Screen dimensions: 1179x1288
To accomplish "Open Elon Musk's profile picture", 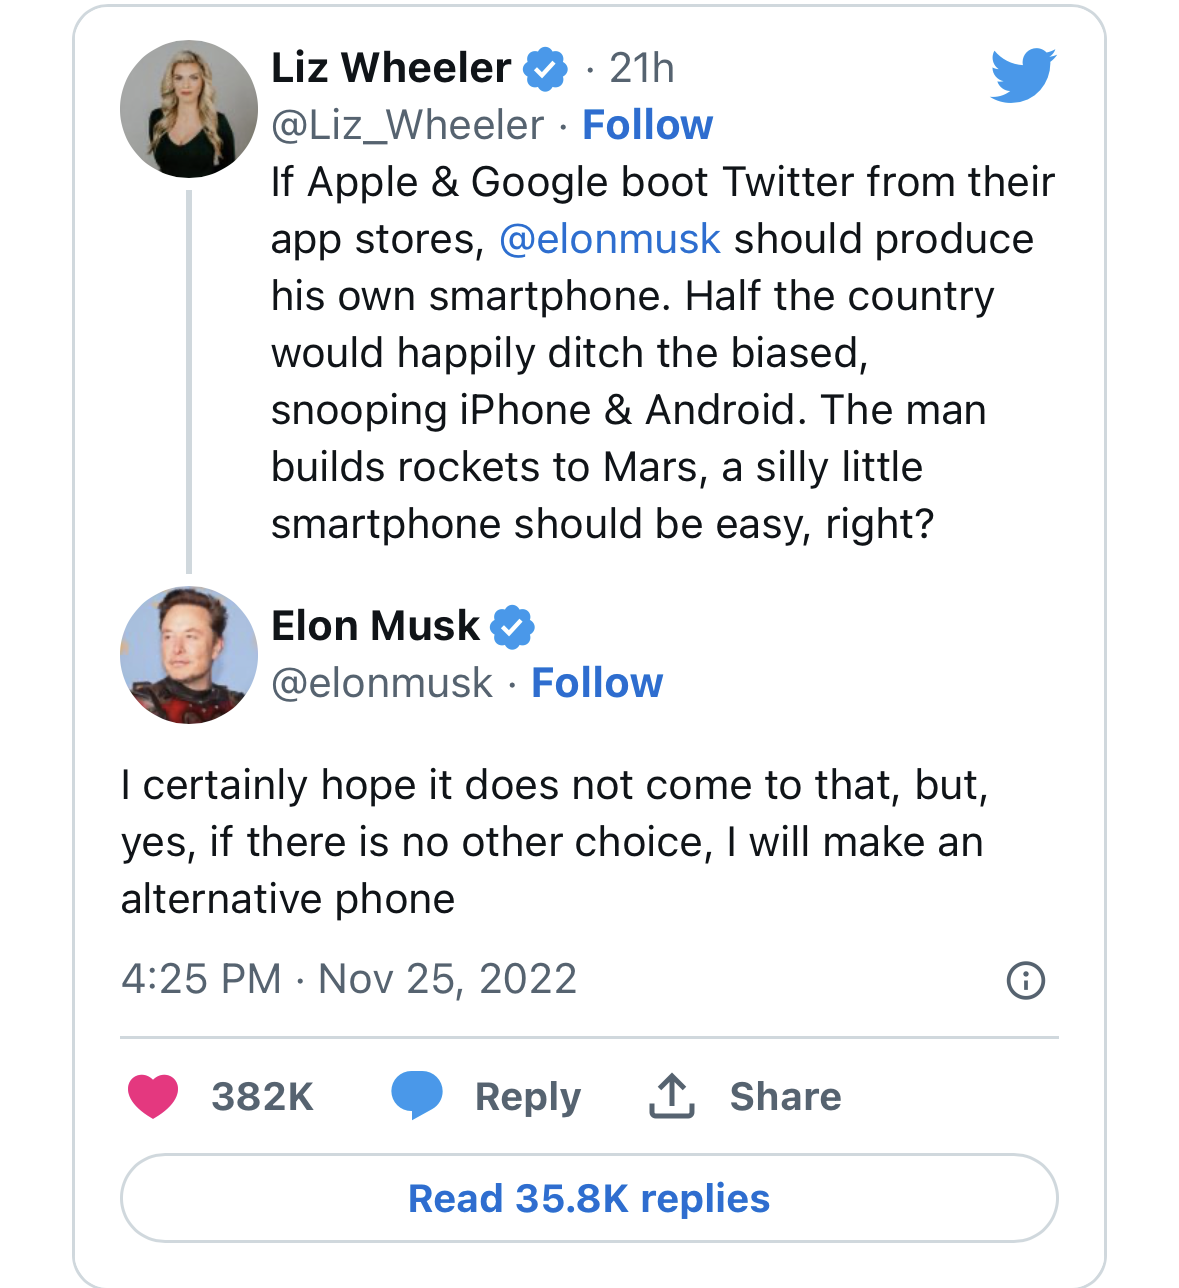I will click(189, 655).
